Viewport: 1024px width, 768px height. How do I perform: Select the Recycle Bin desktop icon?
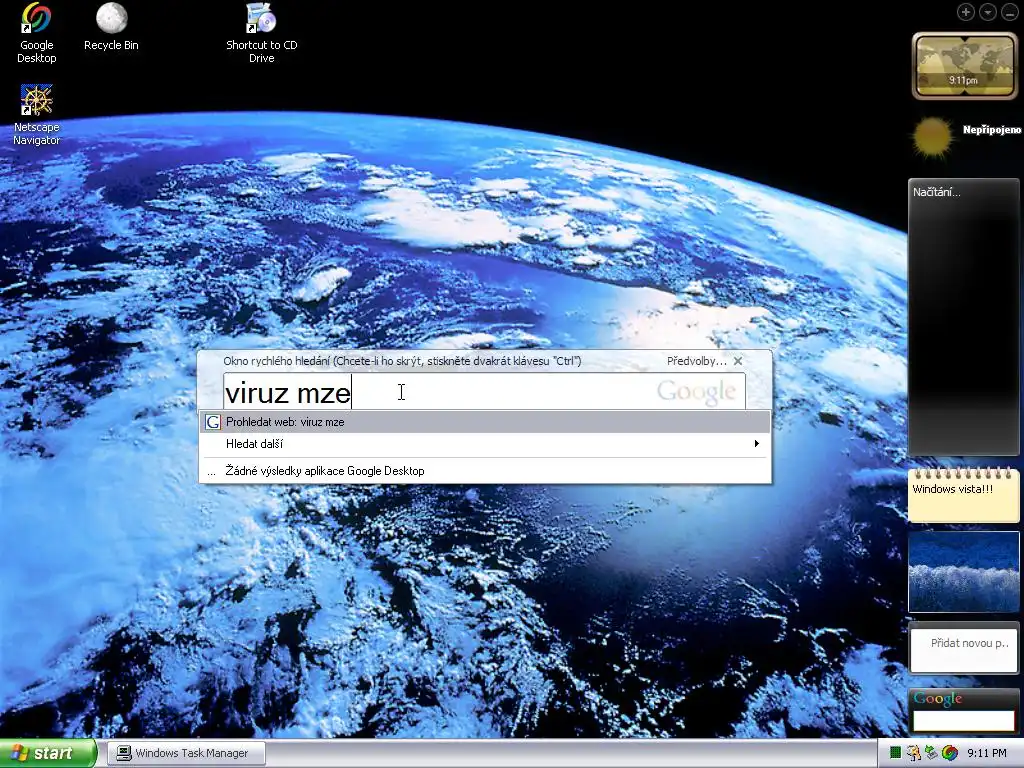(x=111, y=27)
